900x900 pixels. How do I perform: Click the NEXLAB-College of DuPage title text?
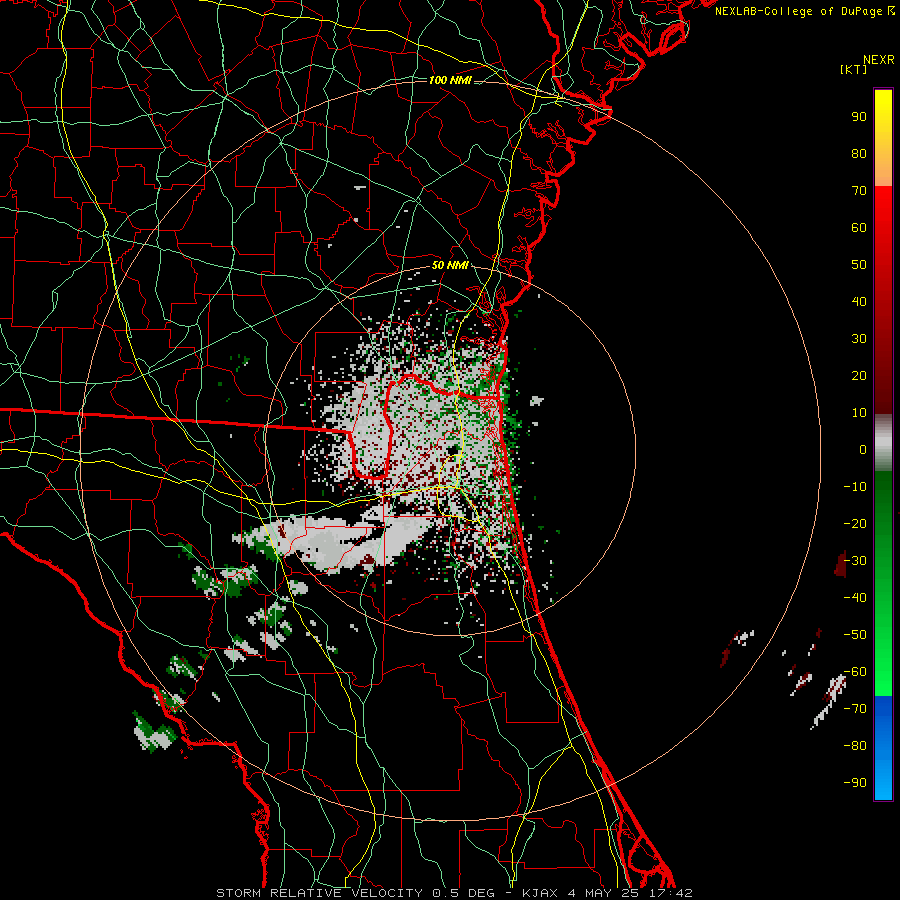805,11
